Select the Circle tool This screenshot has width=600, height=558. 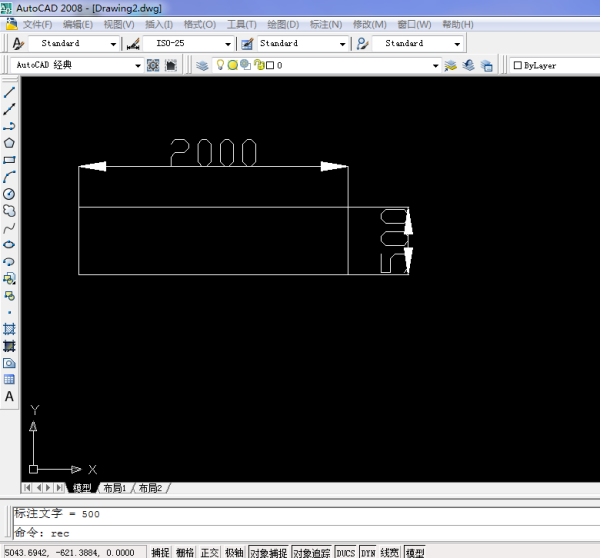[x=9, y=194]
